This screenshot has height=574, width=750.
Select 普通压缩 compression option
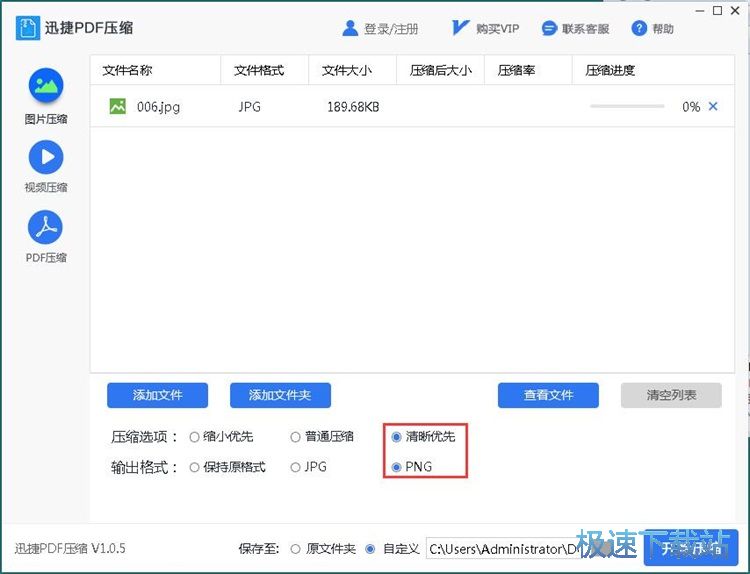[x=296, y=437]
